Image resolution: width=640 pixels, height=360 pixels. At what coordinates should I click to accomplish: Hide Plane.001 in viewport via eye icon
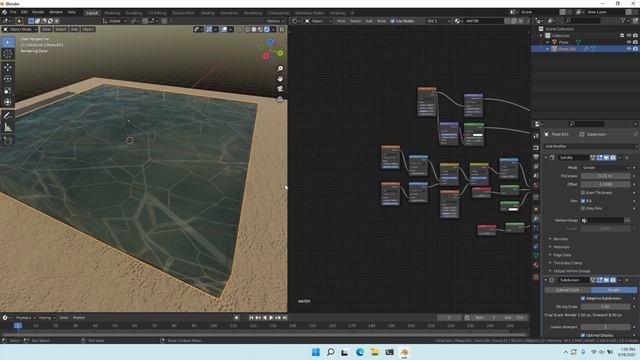pyautogui.click(x=629, y=49)
